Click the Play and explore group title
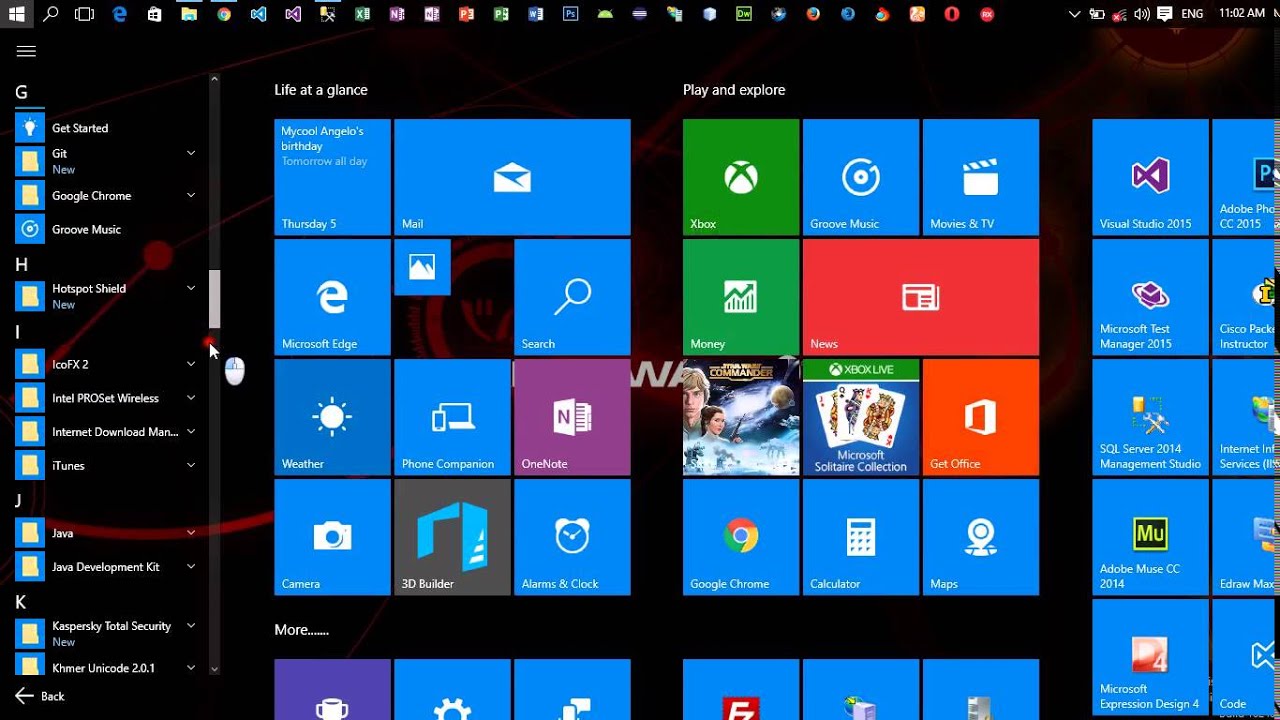The height and width of the screenshot is (720, 1280). [734, 90]
